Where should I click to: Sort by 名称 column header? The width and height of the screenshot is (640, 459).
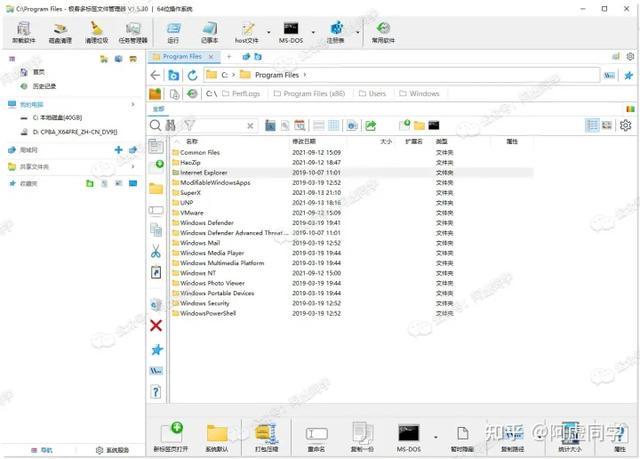point(191,142)
